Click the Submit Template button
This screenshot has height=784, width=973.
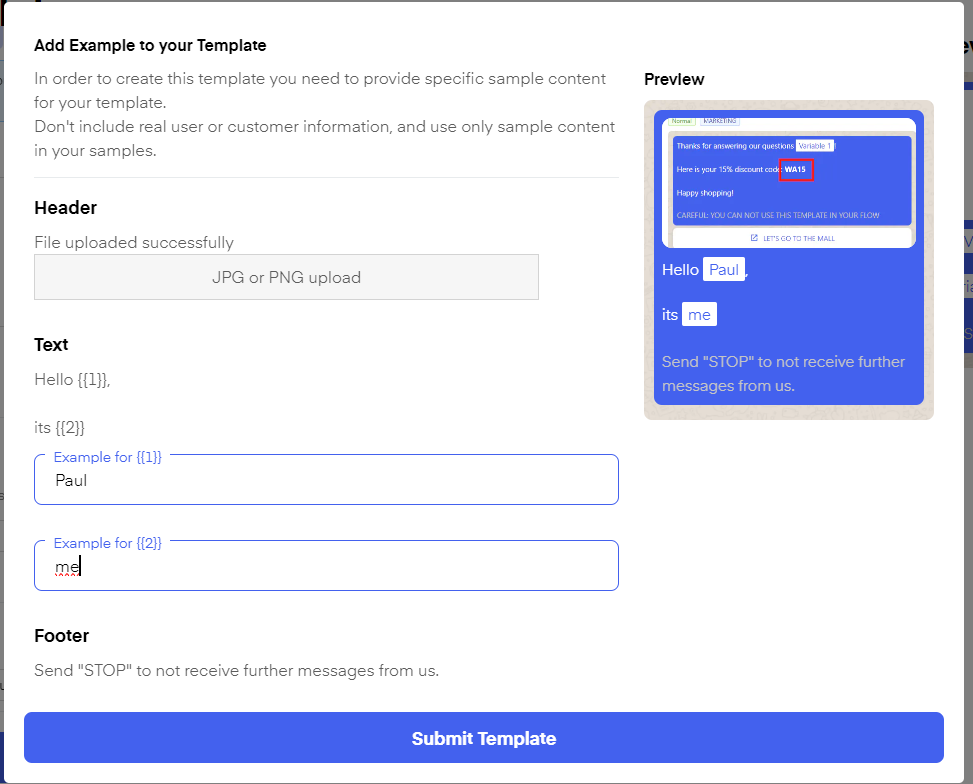click(x=483, y=738)
